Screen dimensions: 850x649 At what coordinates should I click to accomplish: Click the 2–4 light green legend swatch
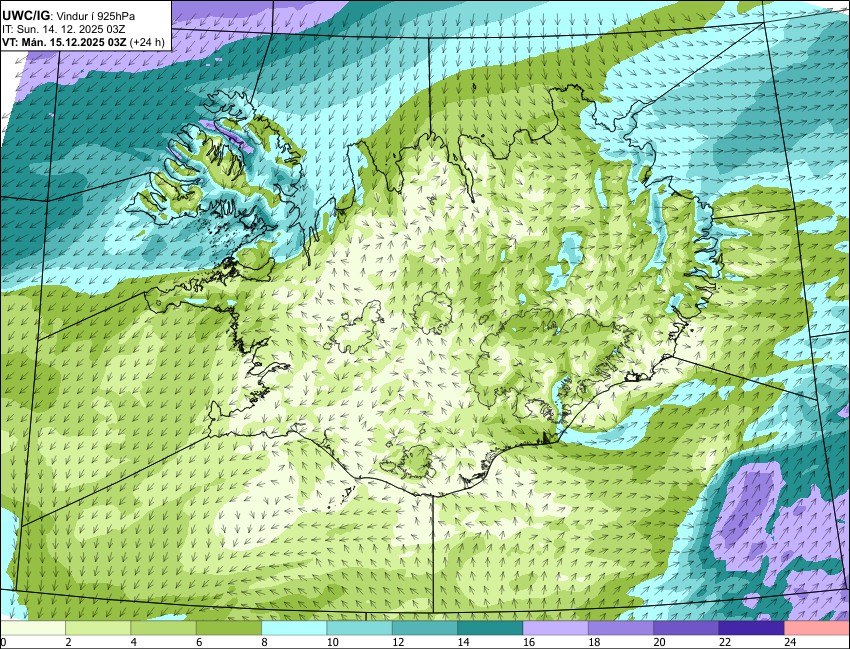98,628
